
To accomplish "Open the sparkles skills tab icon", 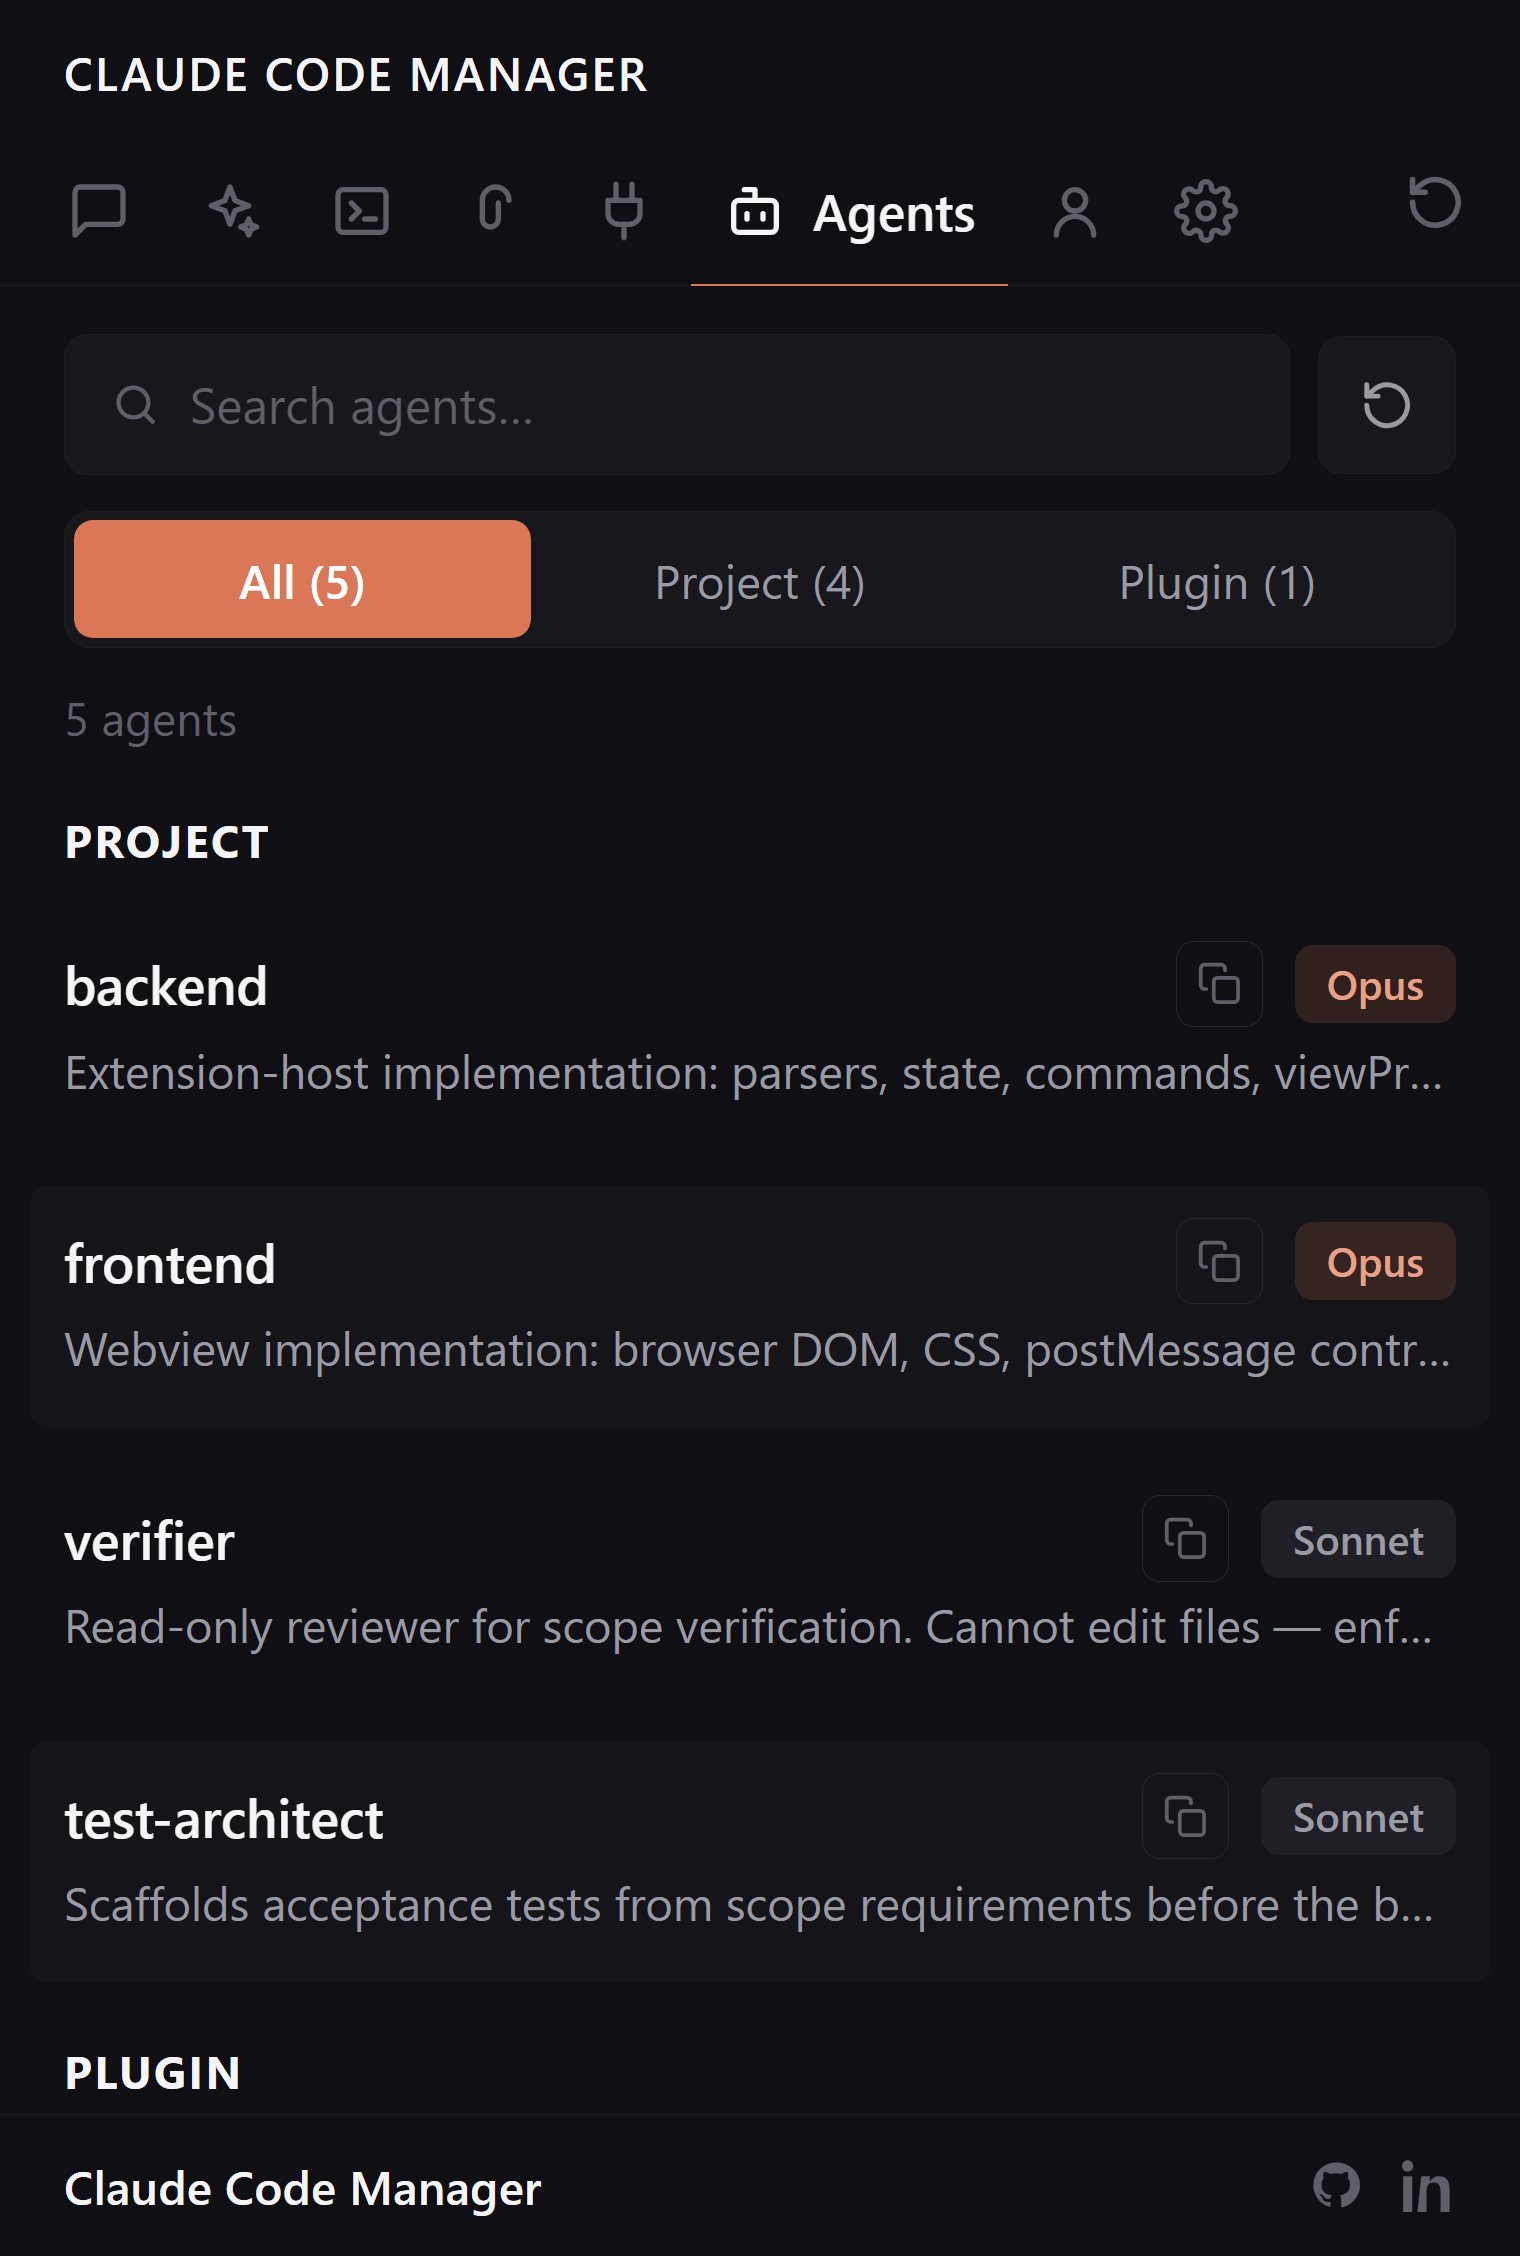I will tap(233, 211).
